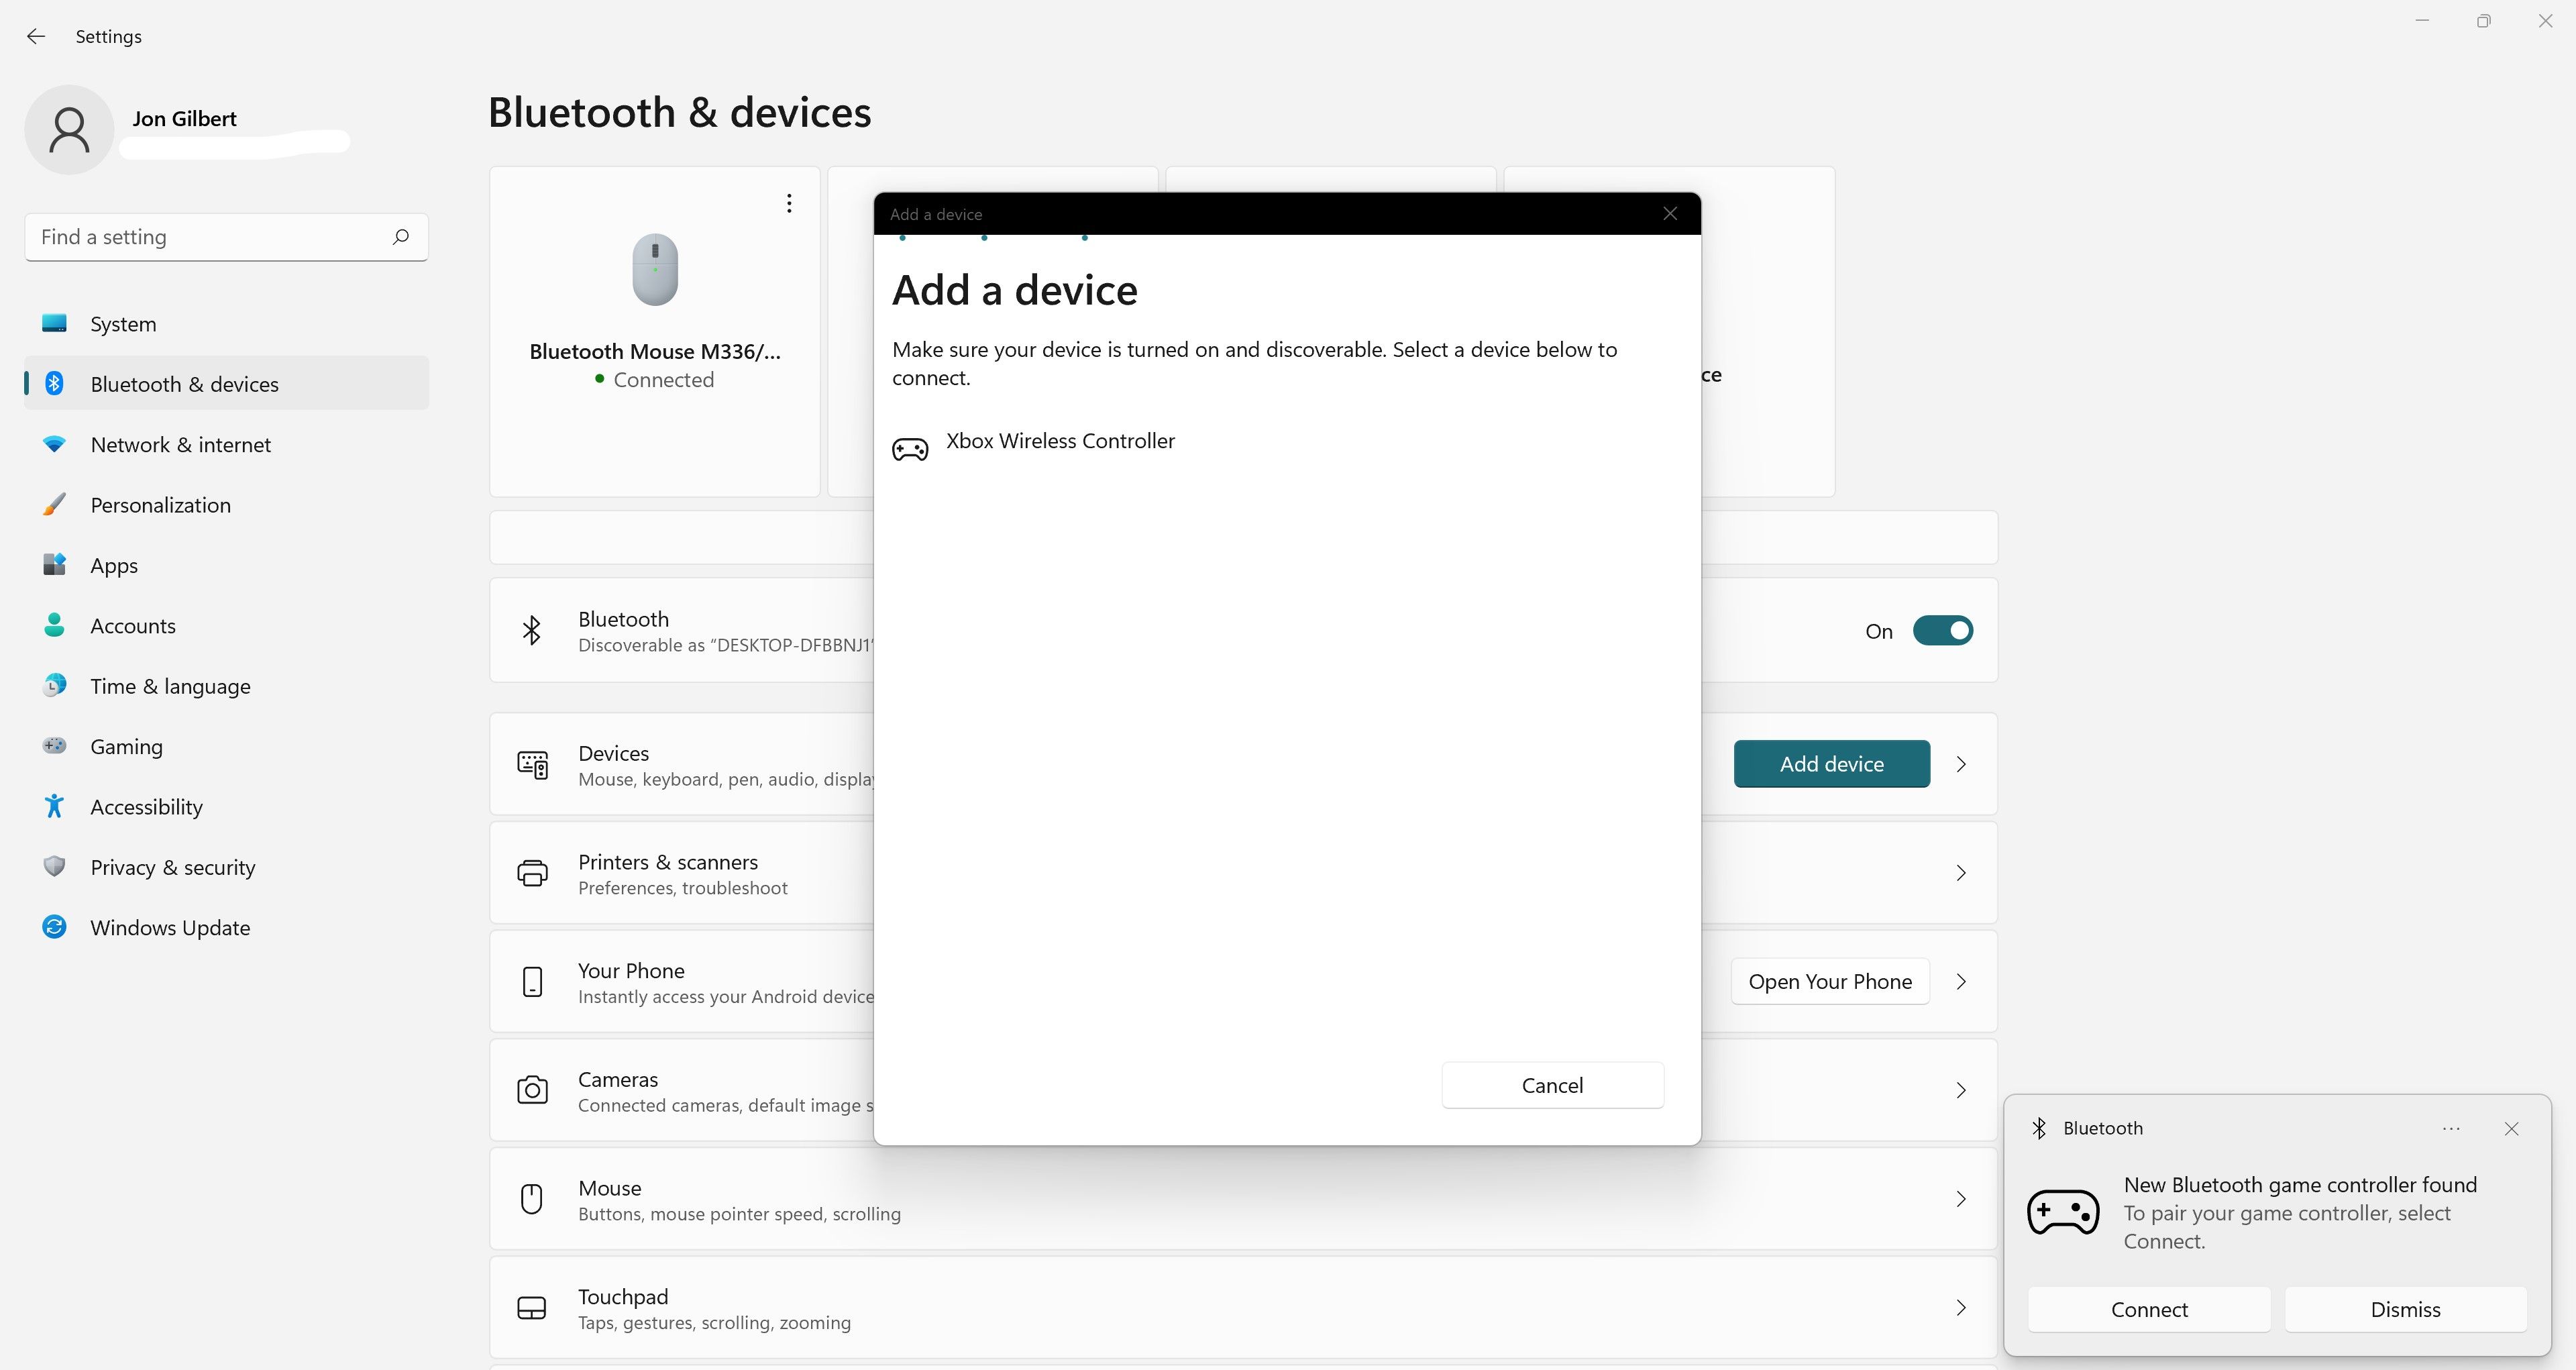Go to Windows Update section
2576x1370 pixels.
click(170, 928)
